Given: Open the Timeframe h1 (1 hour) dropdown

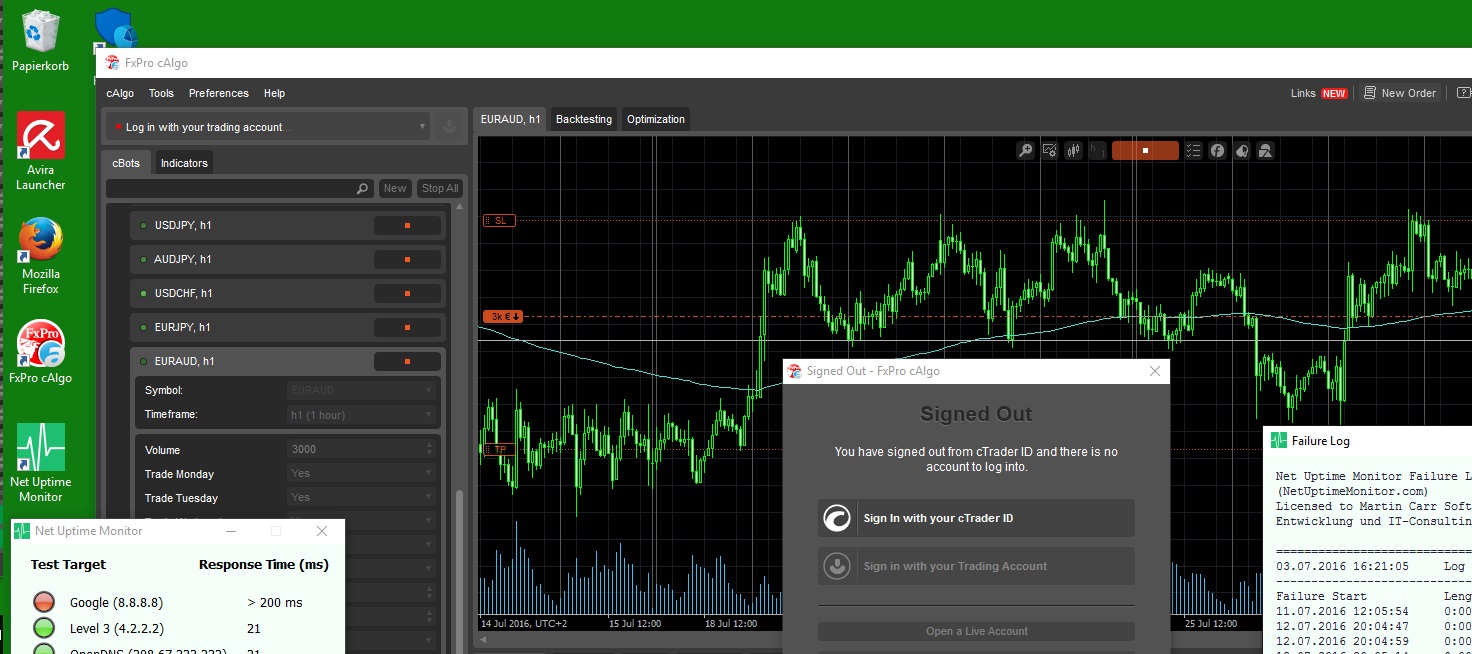Looking at the screenshot, I should click(x=362, y=414).
